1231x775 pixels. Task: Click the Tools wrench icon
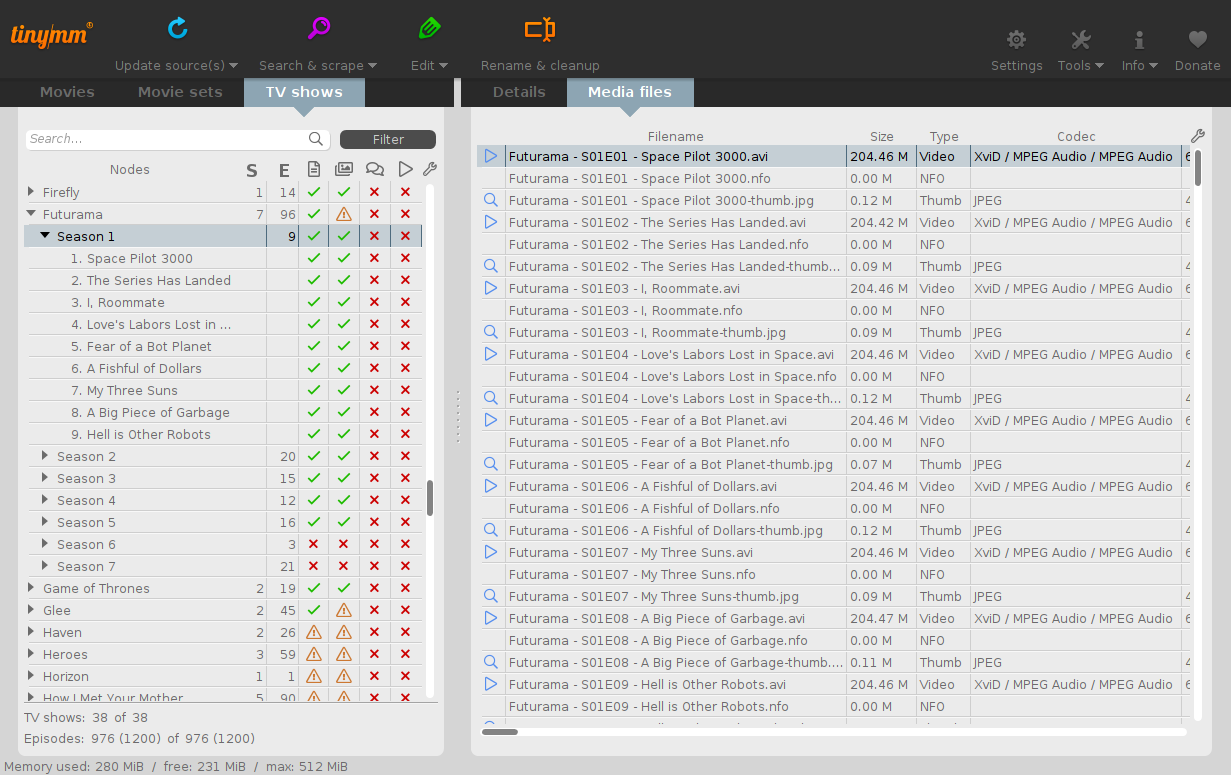pyautogui.click(x=1080, y=40)
